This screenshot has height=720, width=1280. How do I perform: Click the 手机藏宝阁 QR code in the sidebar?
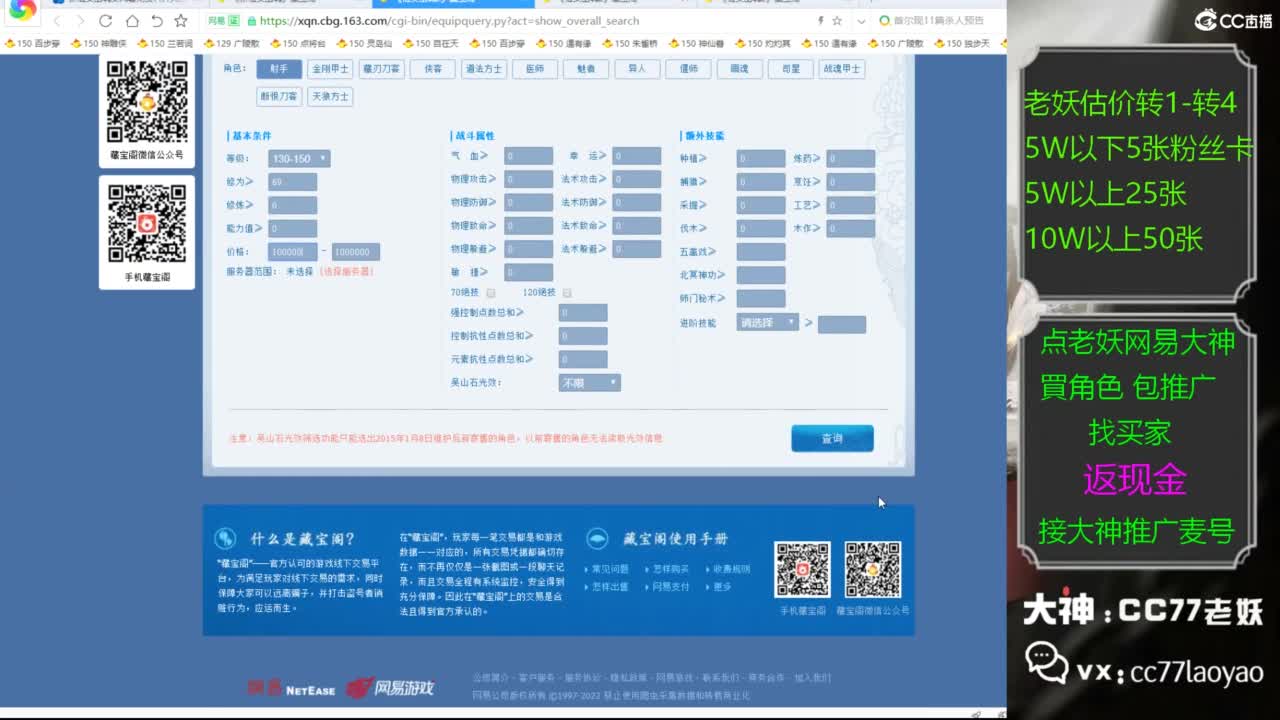click(147, 223)
